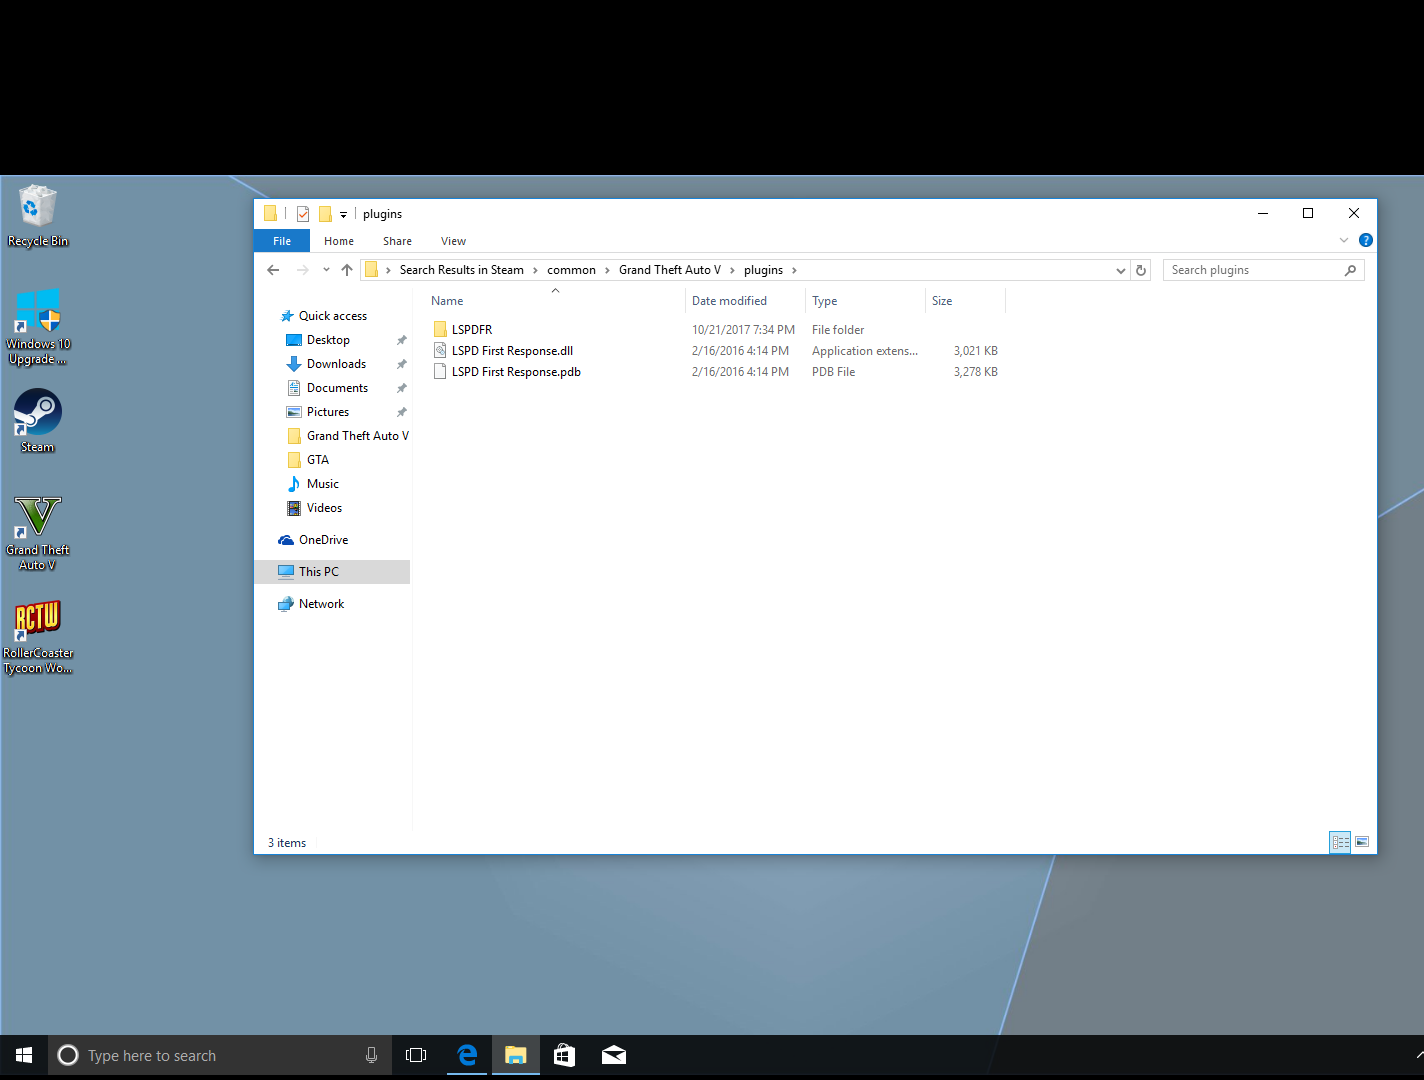Open the Home ribbon tab
The width and height of the screenshot is (1424, 1080).
pyautogui.click(x=339, y=241)
